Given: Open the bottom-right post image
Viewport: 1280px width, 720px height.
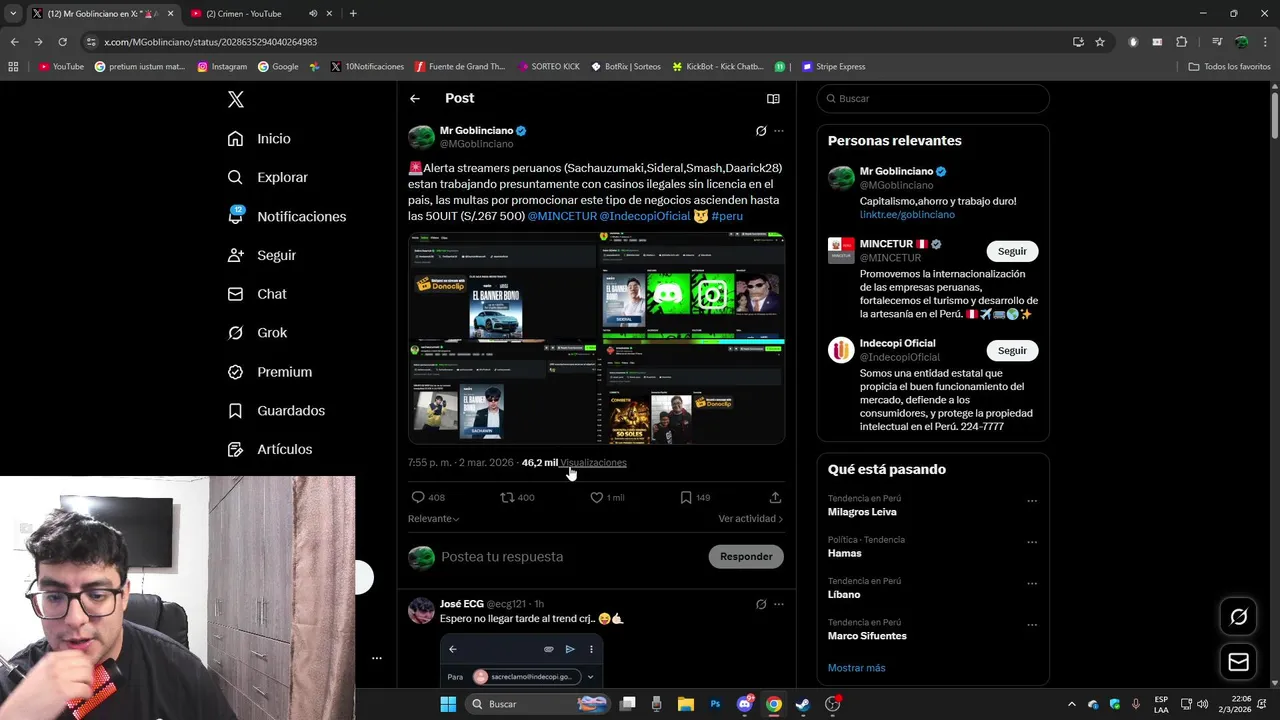Looking at the screenshot, I should [691, 392].
